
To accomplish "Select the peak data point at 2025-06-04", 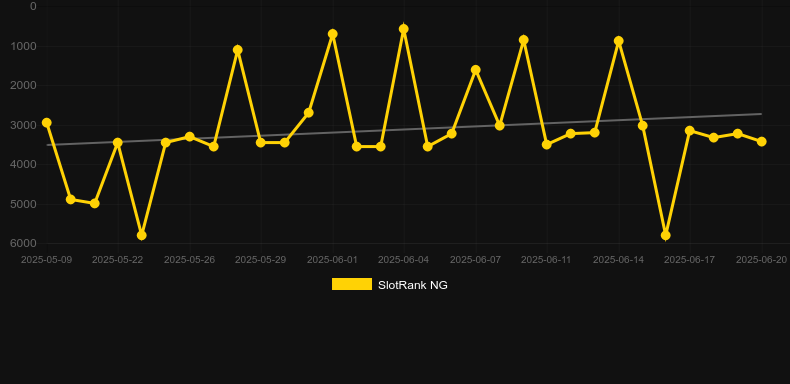I will click(404, 29).
